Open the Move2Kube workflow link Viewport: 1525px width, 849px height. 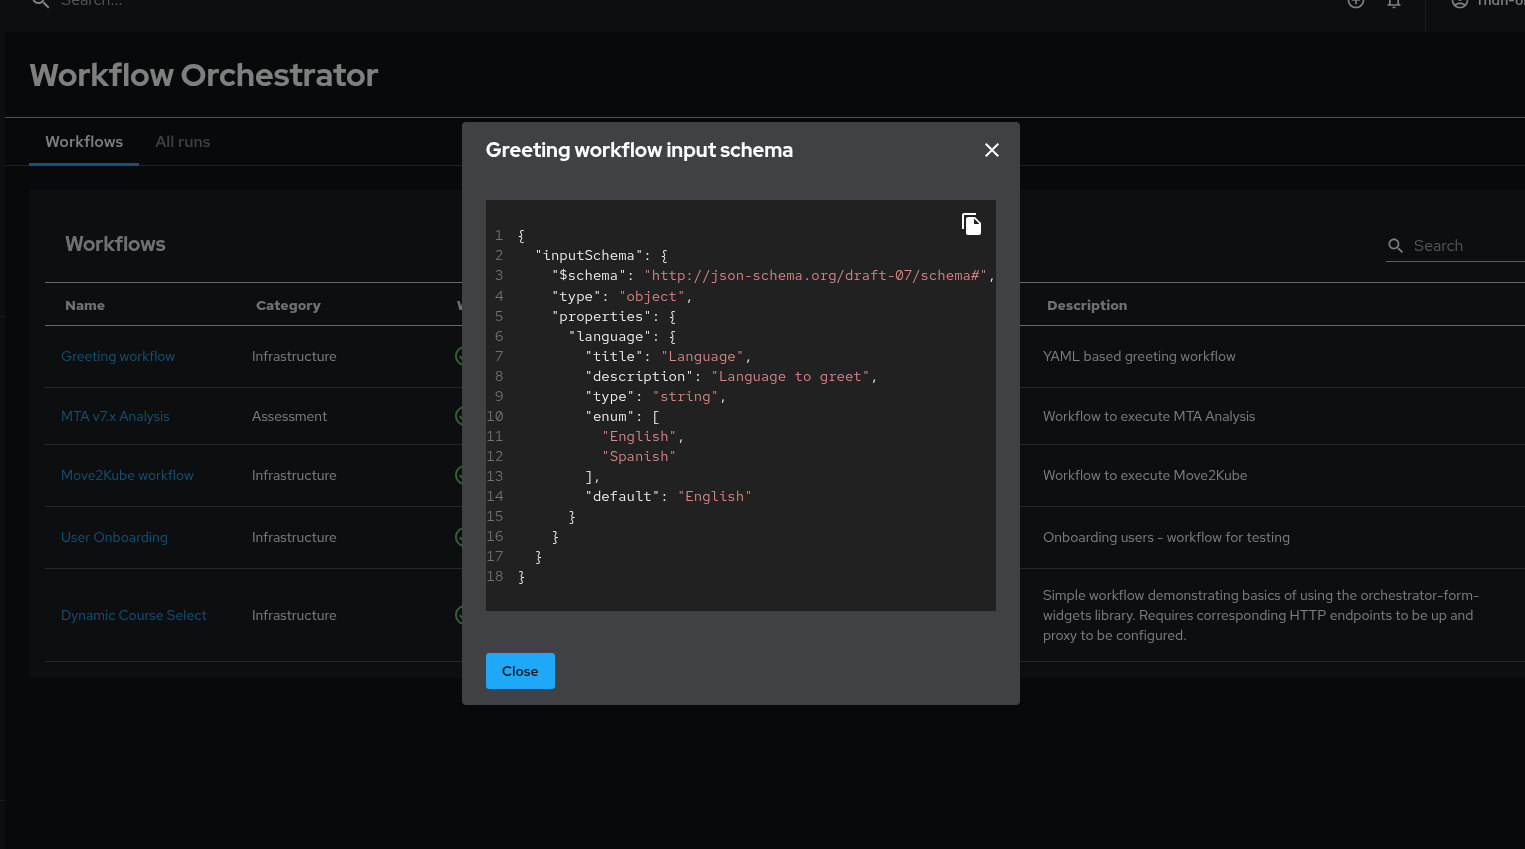click(x=127, y=475)
